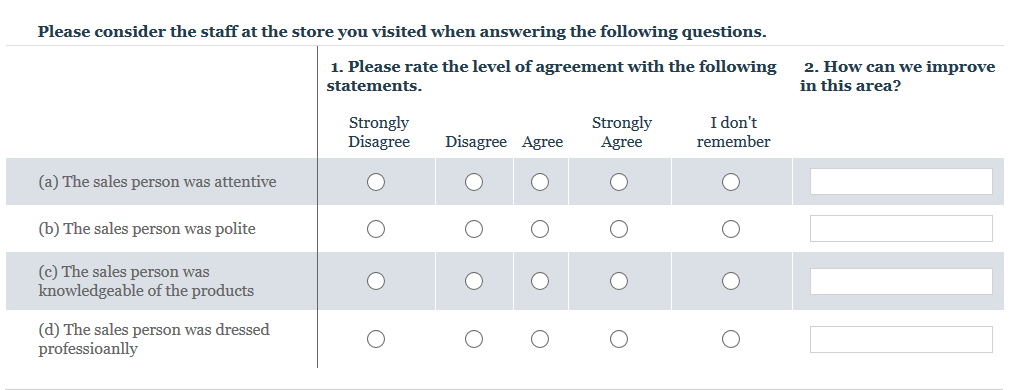Choose Strongly Disagree for dressed professionally

[x=376, y=339]
